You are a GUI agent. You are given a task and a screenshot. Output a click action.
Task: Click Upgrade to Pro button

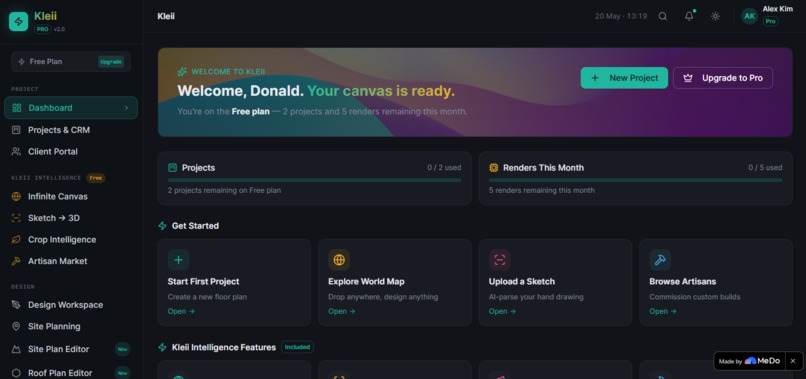pyautogui.click(x=723, y=78)
